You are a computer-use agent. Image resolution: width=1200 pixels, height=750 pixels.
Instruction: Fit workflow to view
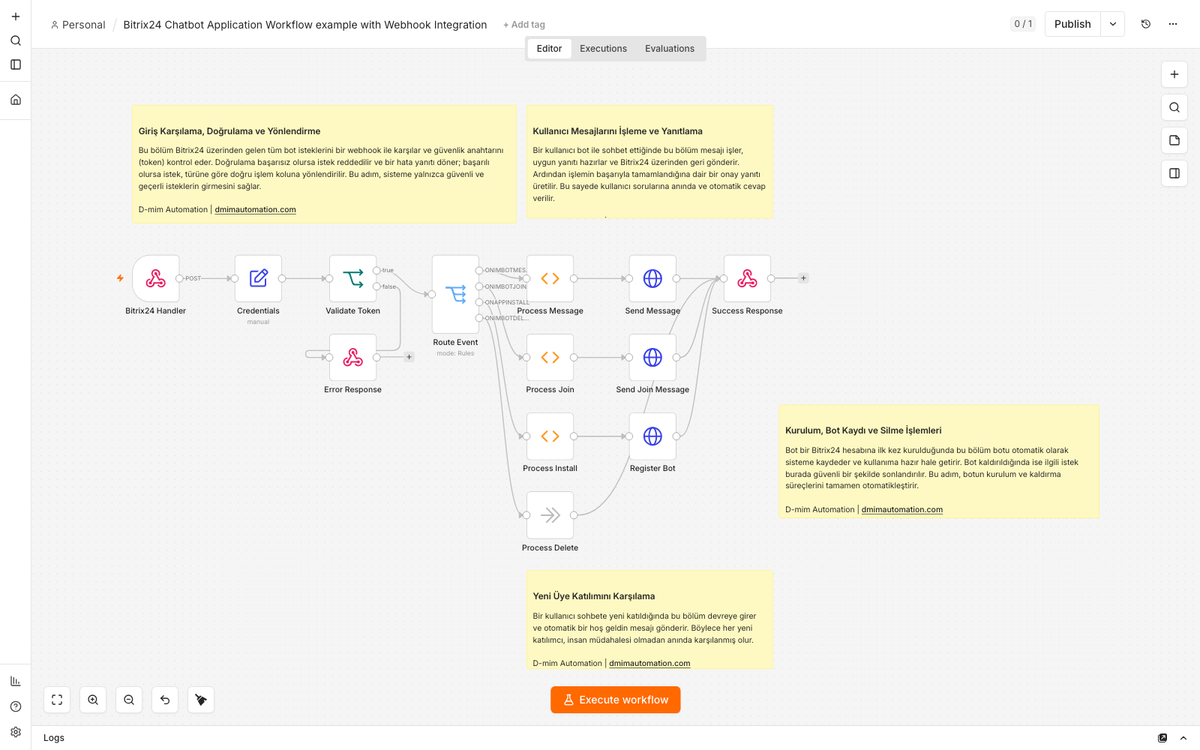(57, 700)
